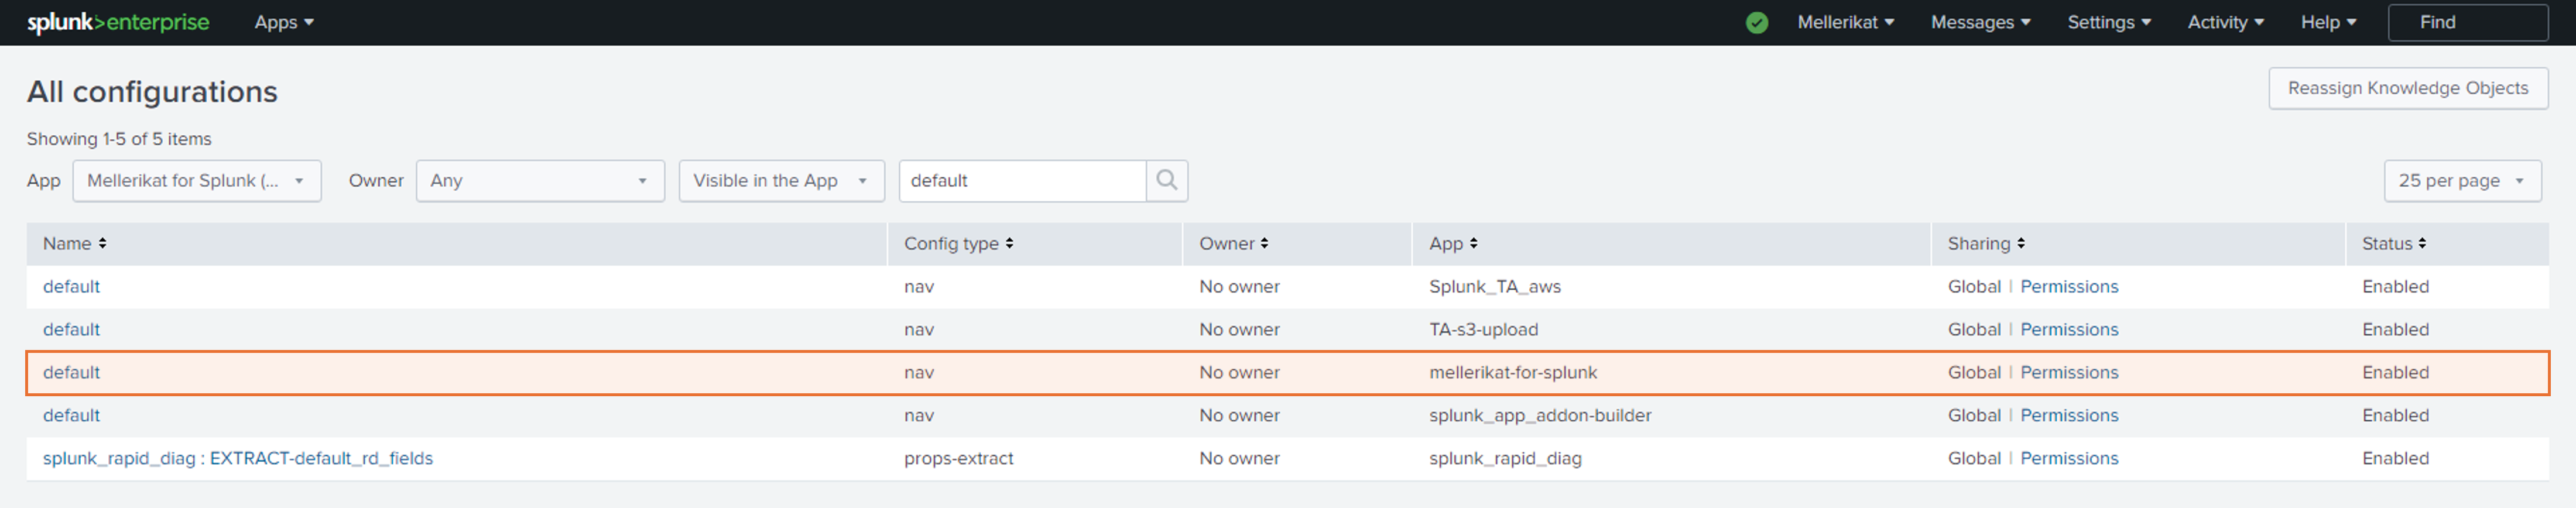Open Permissions for splunk_rapid_diag row
Viewport: 2576px width, 508px height.
click(2068, 458)
